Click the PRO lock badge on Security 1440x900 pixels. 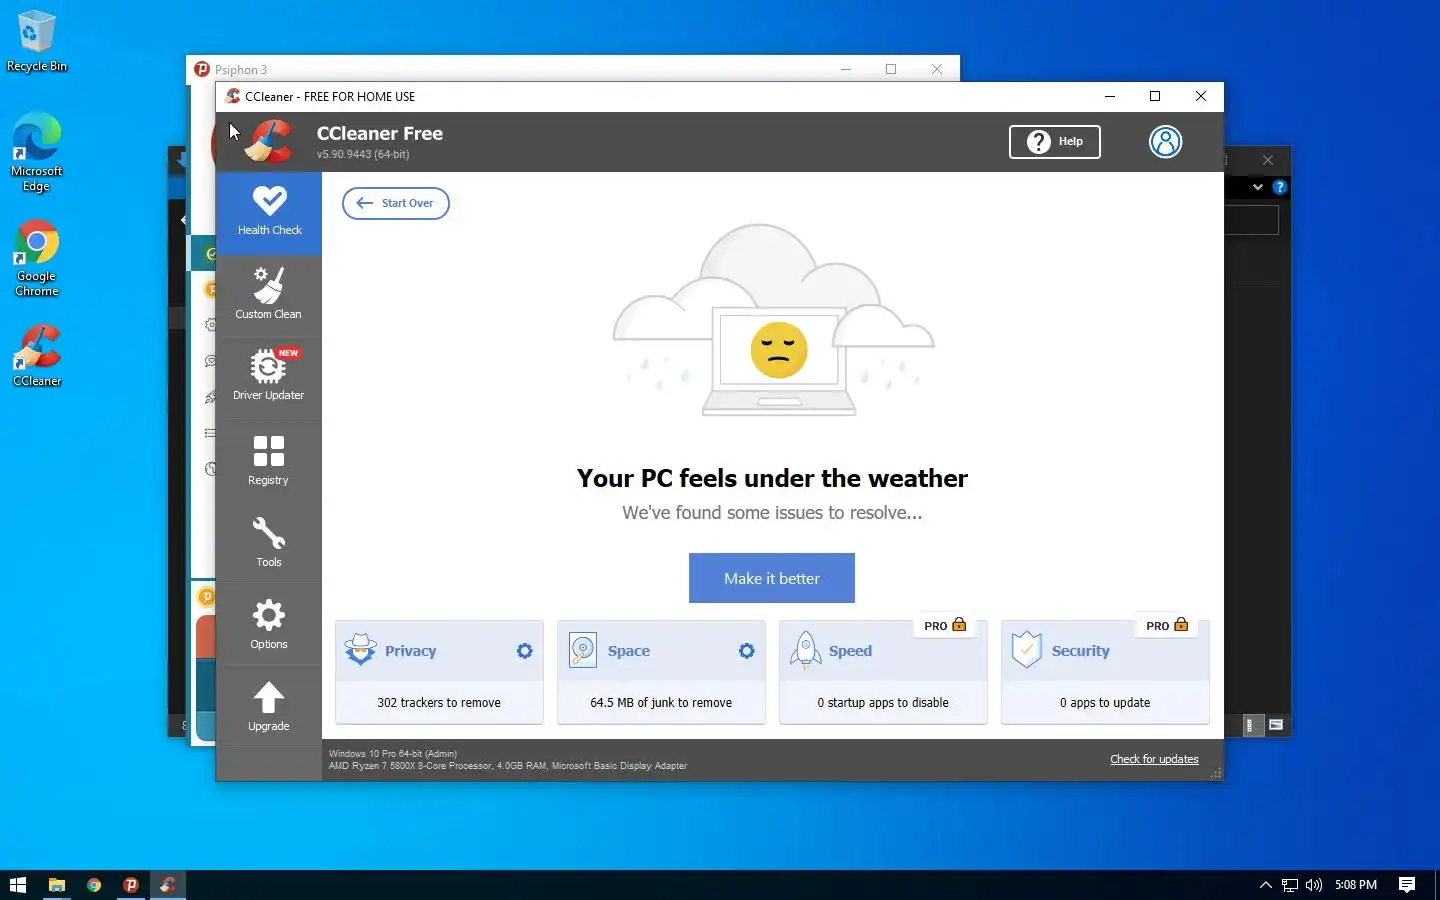pos(1168,626)
